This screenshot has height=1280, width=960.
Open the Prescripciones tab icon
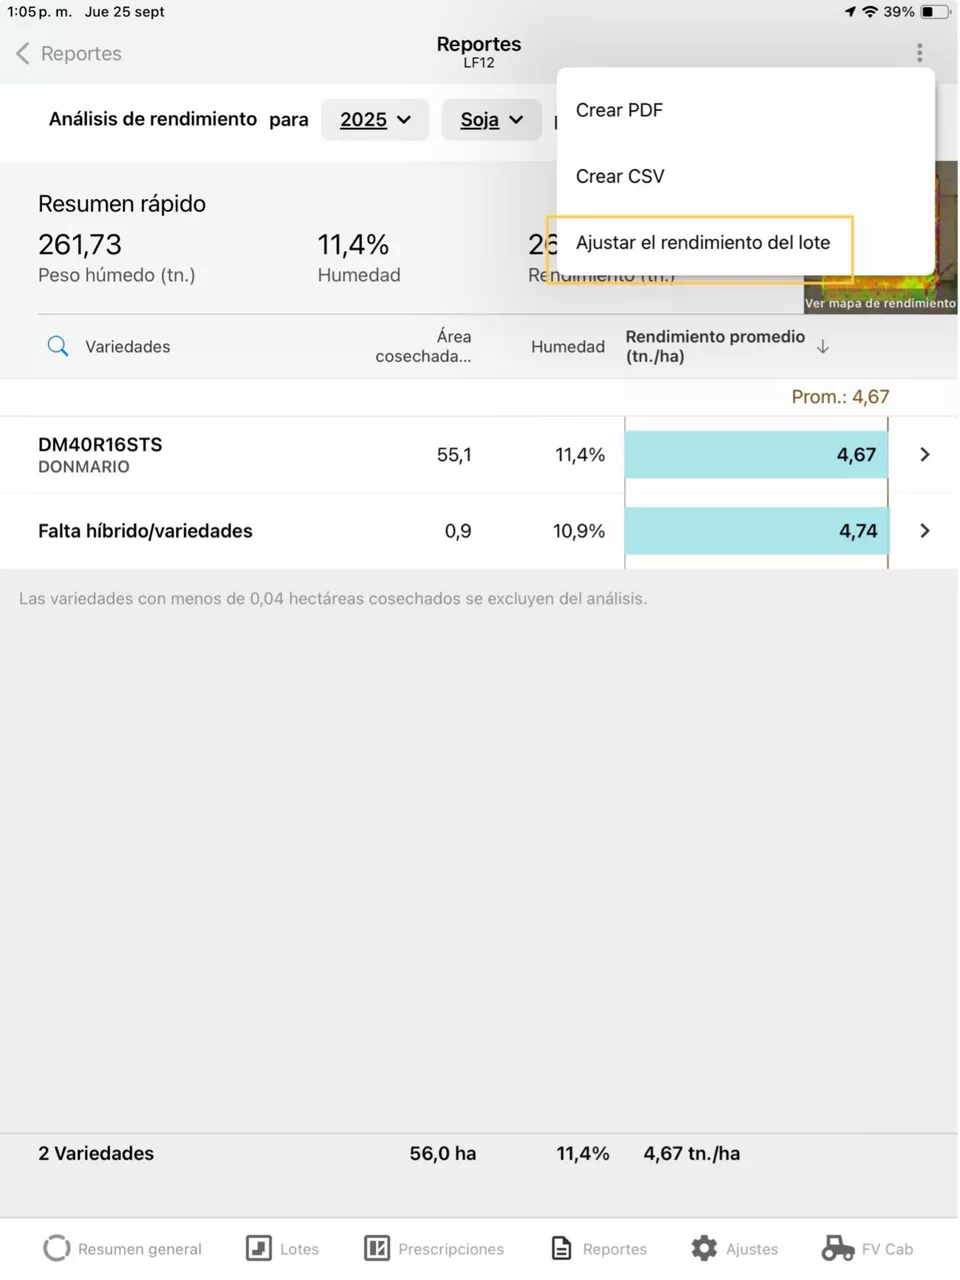[x=377, y=1248]
